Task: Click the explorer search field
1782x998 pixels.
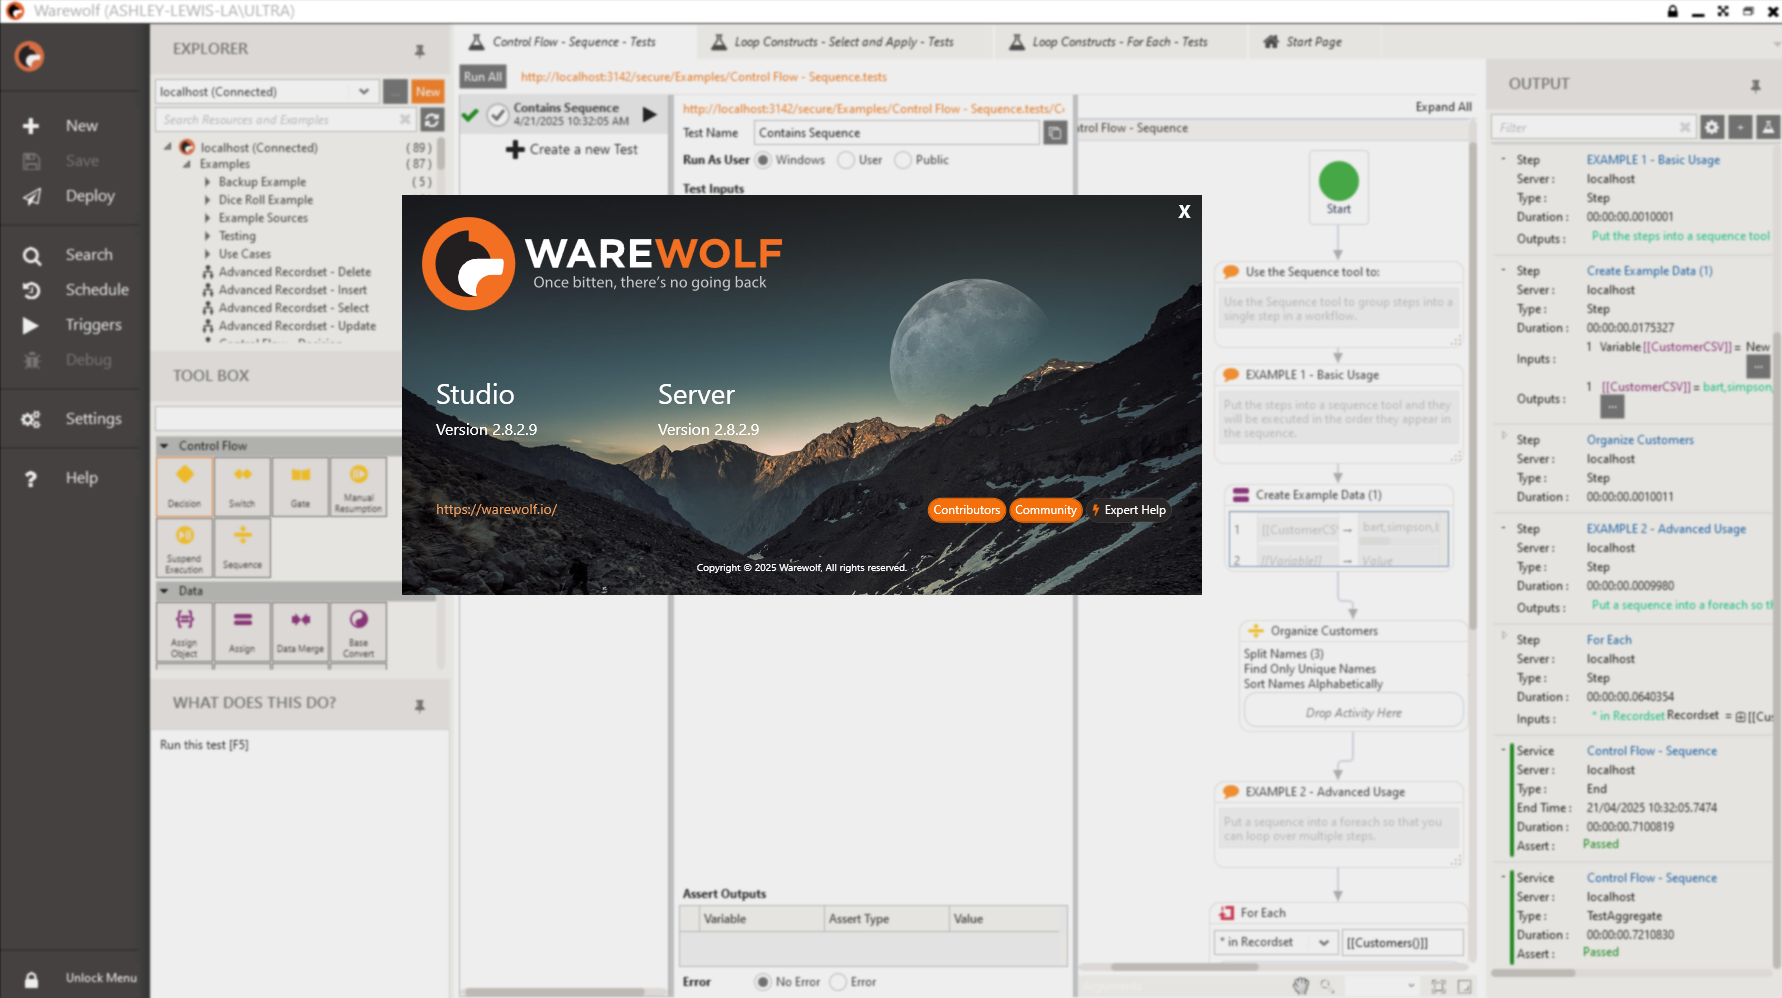Action: point(284,120)
